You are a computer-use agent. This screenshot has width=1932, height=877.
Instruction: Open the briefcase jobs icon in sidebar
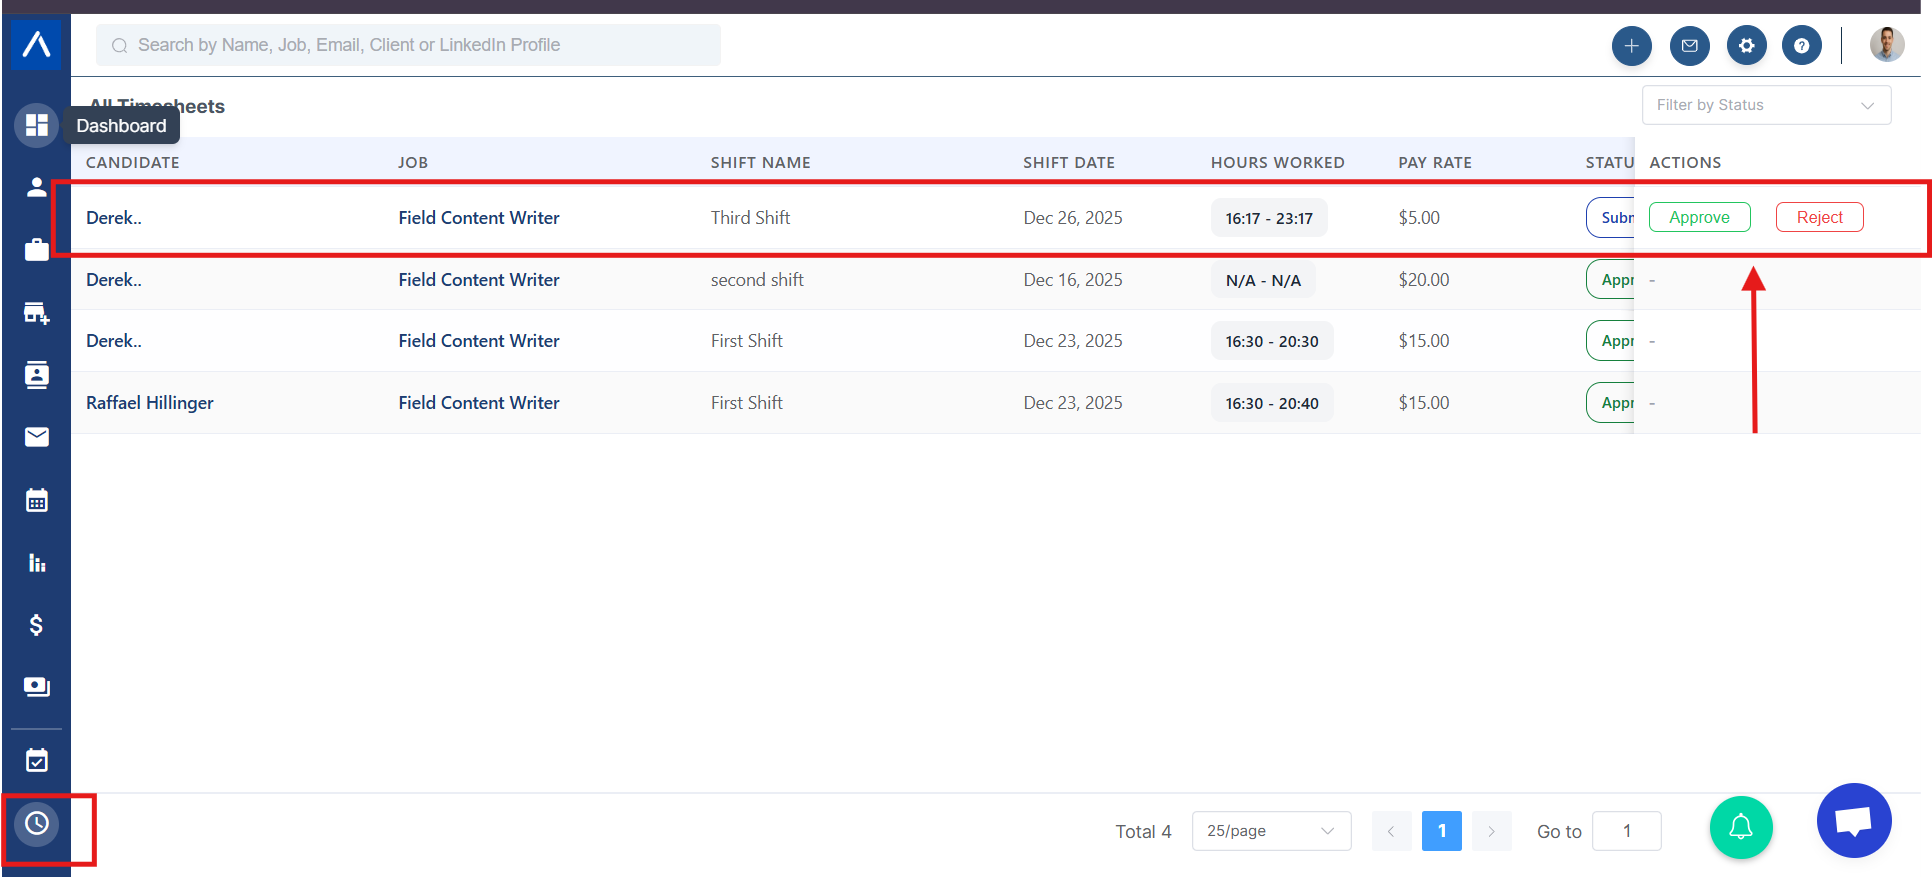tap(37, 249)
